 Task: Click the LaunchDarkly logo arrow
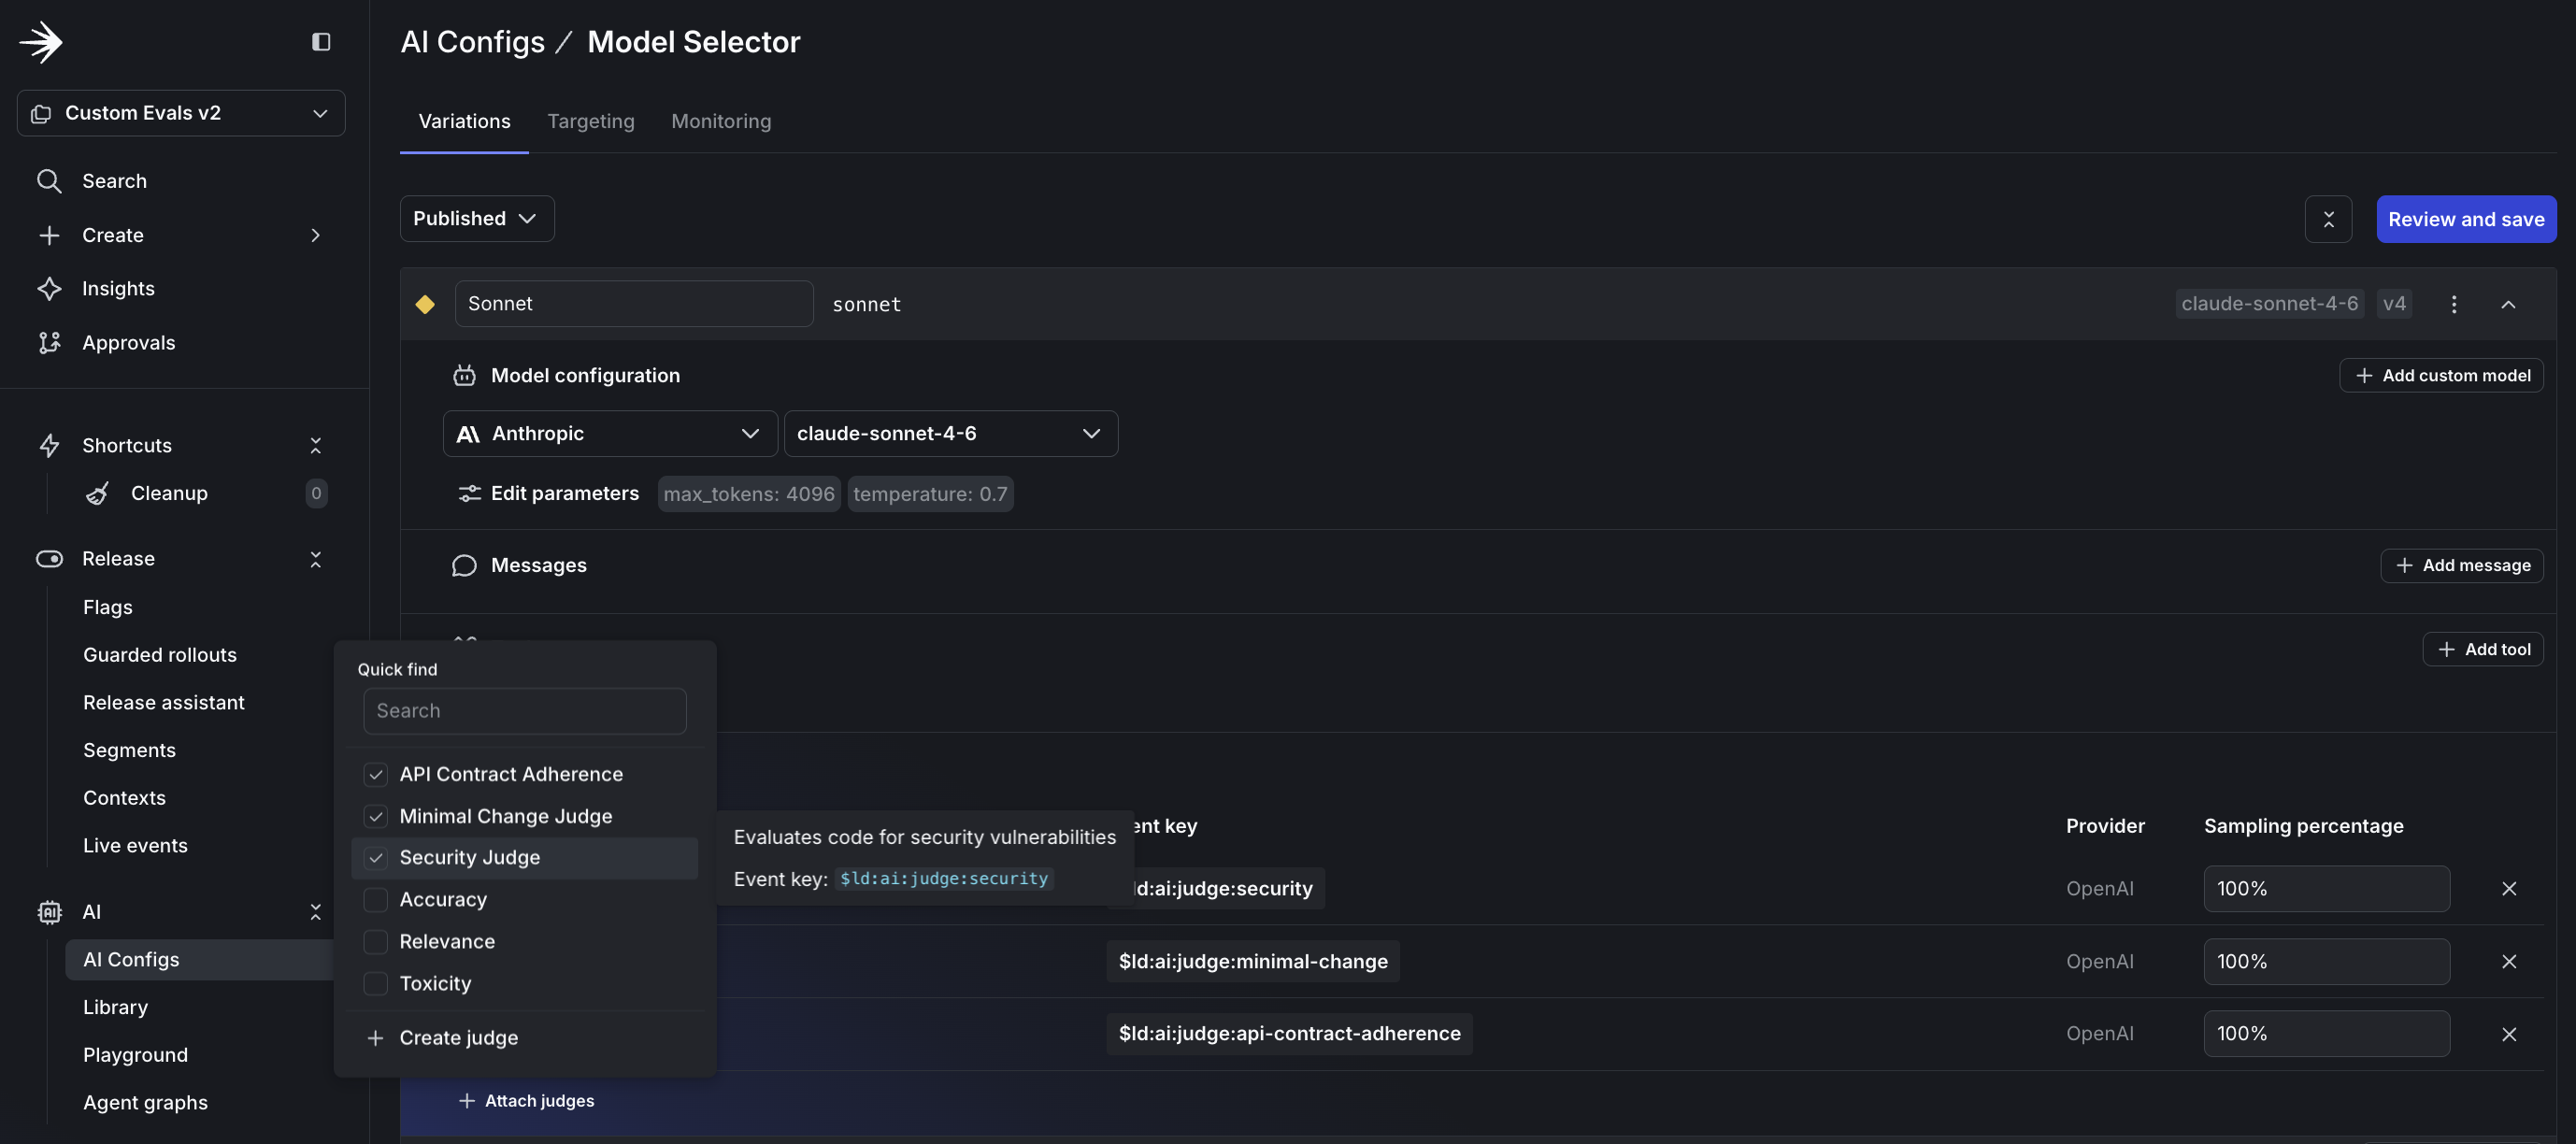tap(42, 42)
